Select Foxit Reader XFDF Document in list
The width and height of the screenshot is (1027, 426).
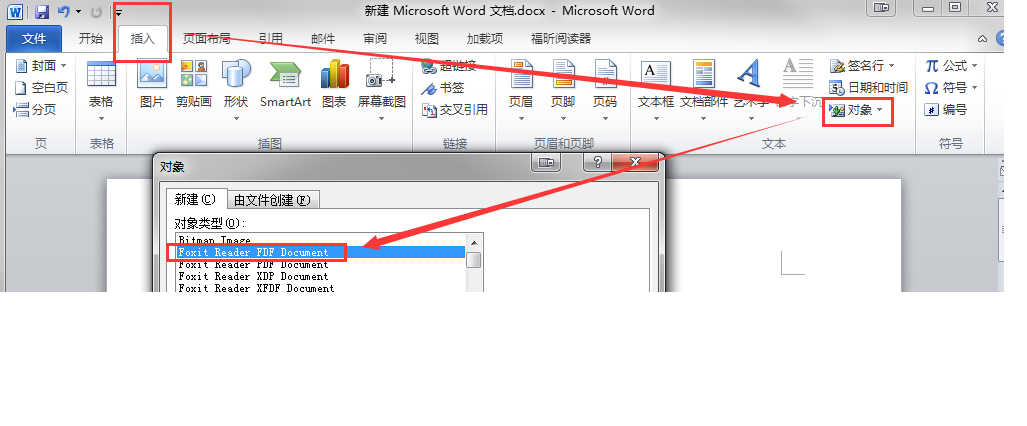pyautogui.click(x=321, y=288)
